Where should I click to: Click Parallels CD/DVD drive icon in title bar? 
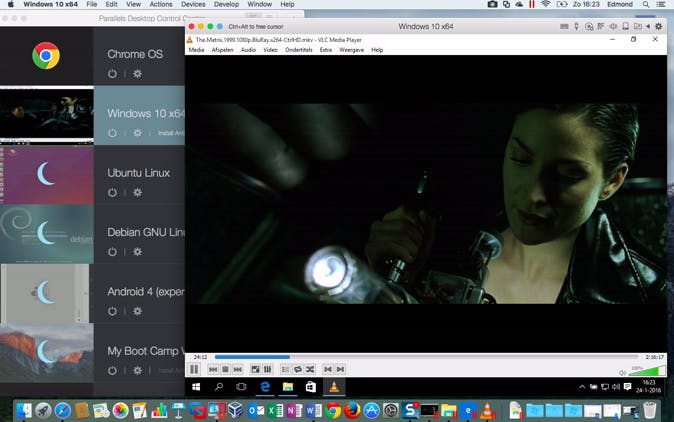589,27
